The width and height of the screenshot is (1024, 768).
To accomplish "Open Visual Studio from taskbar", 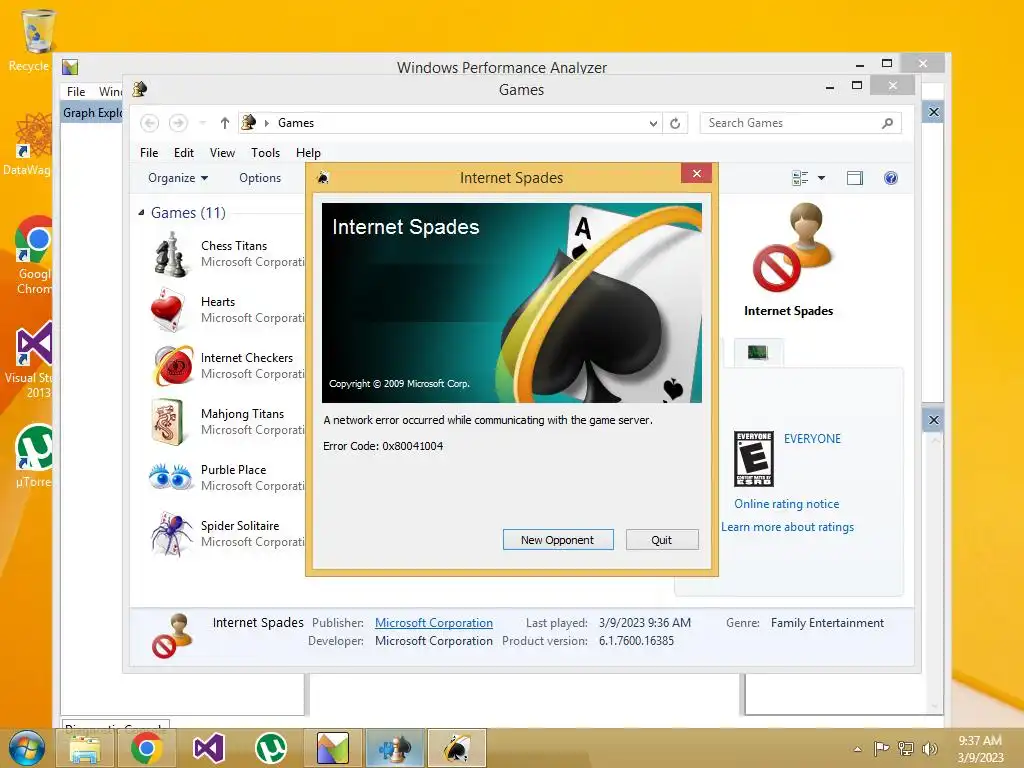I will (208, 748).
